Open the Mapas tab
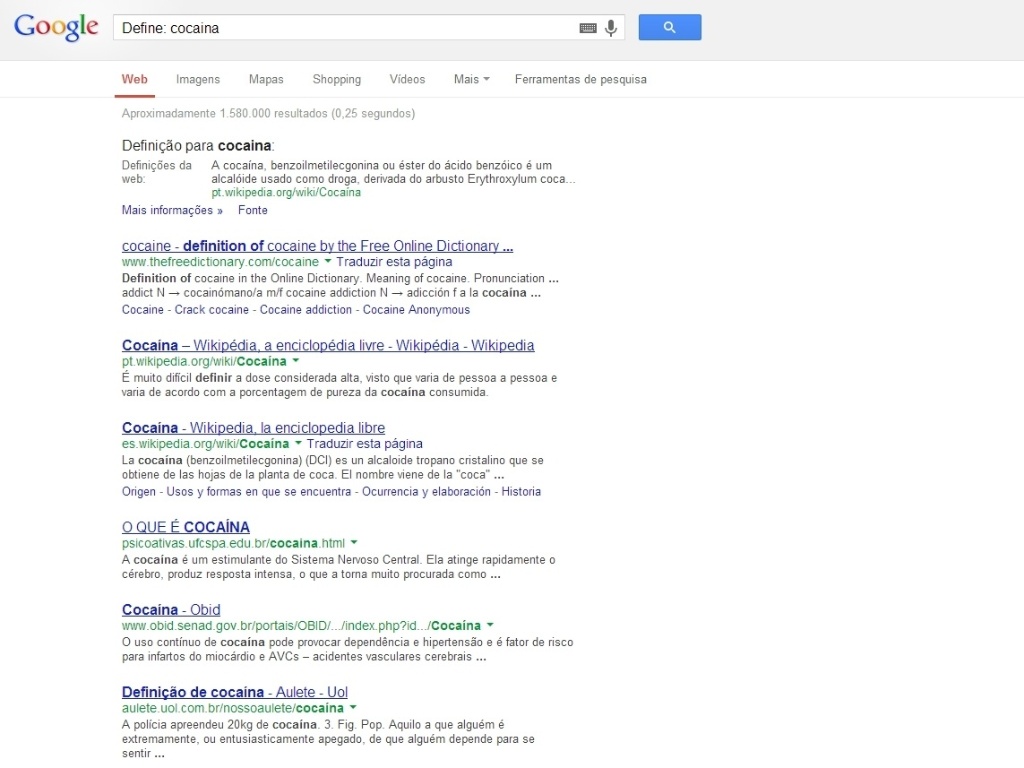Image resolution: width=1024 pixels, height=768 pixels. [x=265, y=79]
